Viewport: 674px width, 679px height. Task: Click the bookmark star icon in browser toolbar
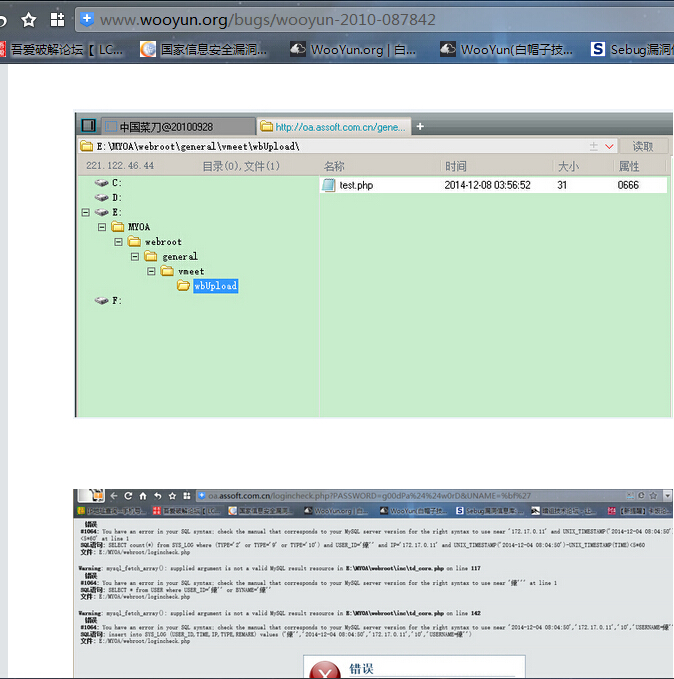pos(29,19)
